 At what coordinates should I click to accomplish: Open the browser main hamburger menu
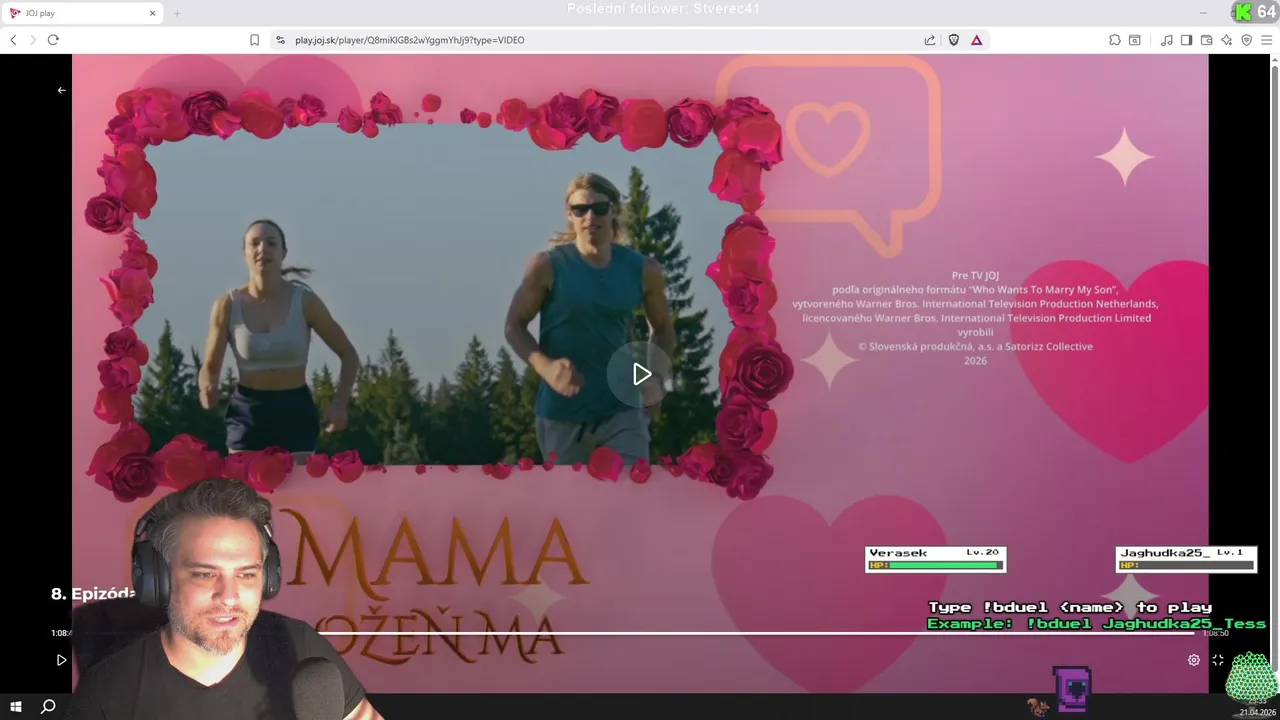click(1266, 40)
